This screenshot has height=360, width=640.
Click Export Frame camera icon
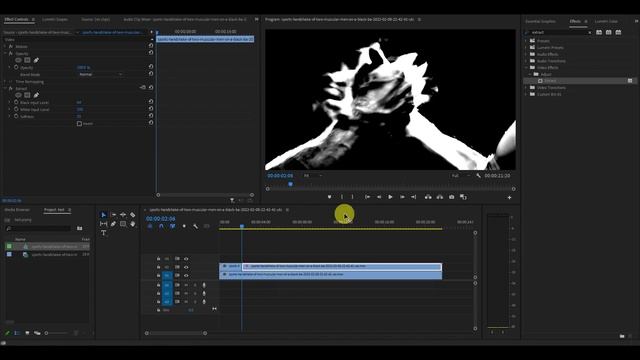[451, 197]
